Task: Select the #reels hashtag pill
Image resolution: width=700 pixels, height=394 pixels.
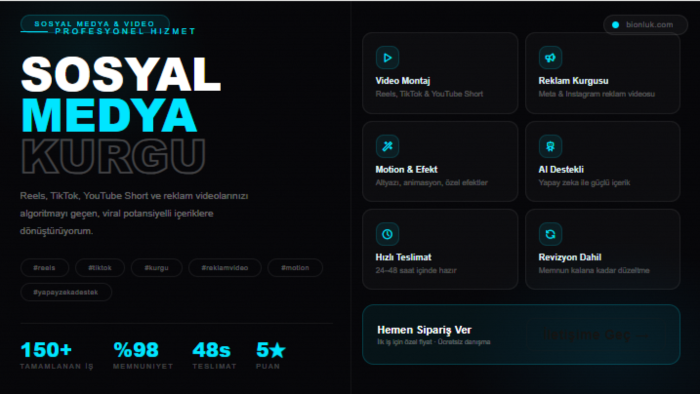Action: click(x=44, y=268)
